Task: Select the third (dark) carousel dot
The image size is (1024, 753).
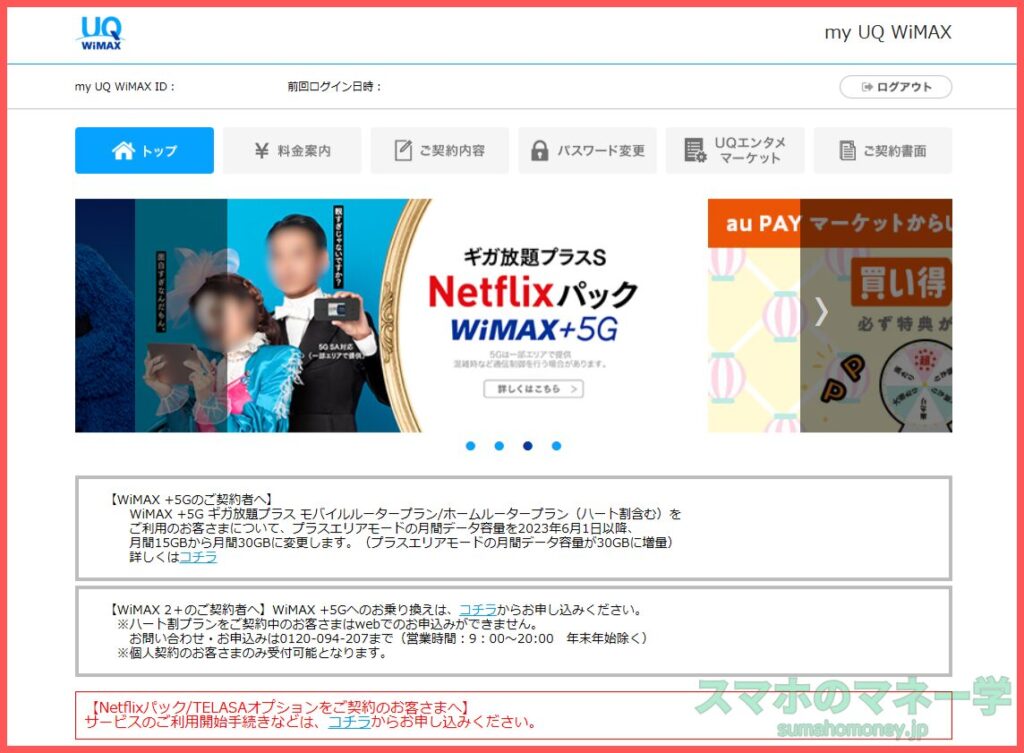Action: 528,446
